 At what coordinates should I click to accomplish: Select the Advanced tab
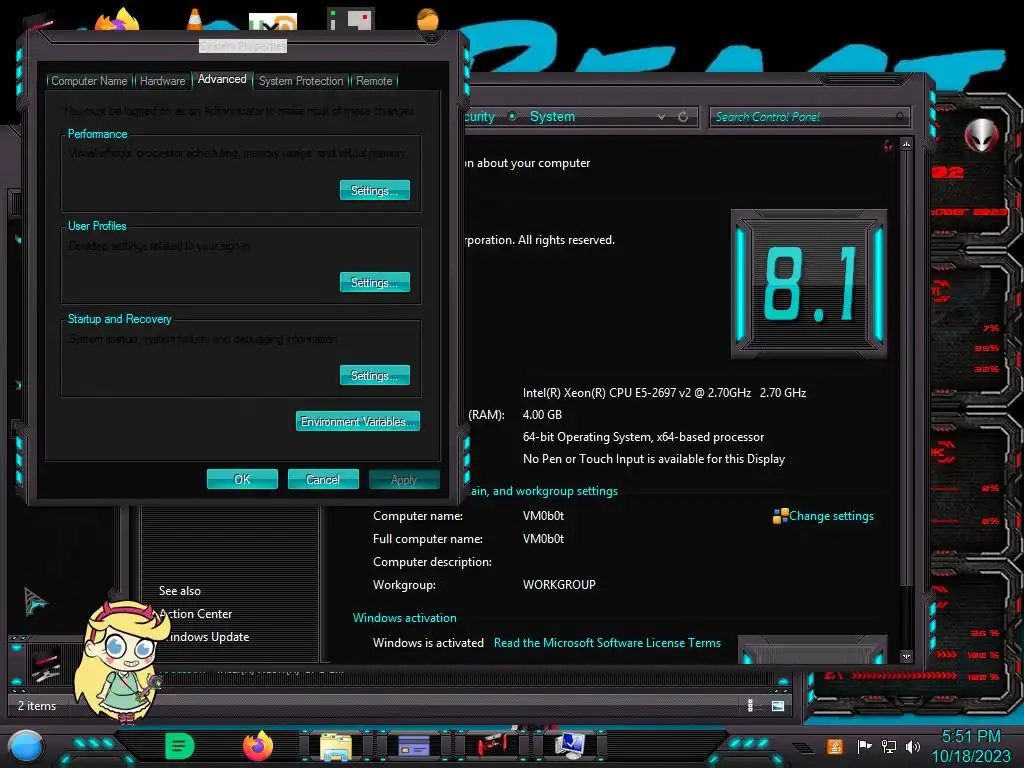point(222,79)
